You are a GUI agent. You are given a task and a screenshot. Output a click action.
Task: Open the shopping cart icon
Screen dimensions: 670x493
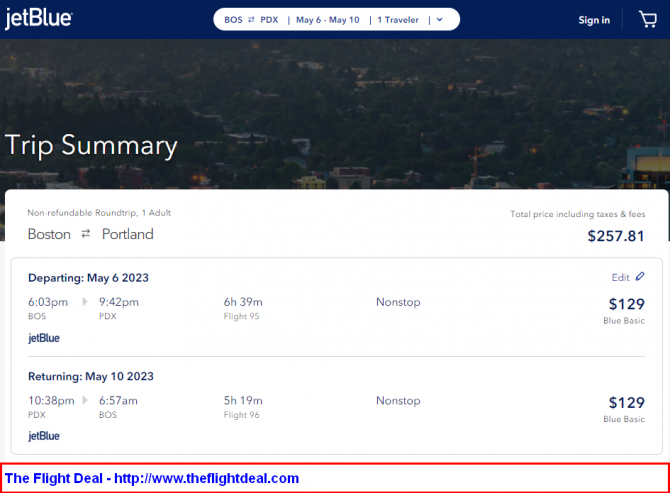click(648, 19)
